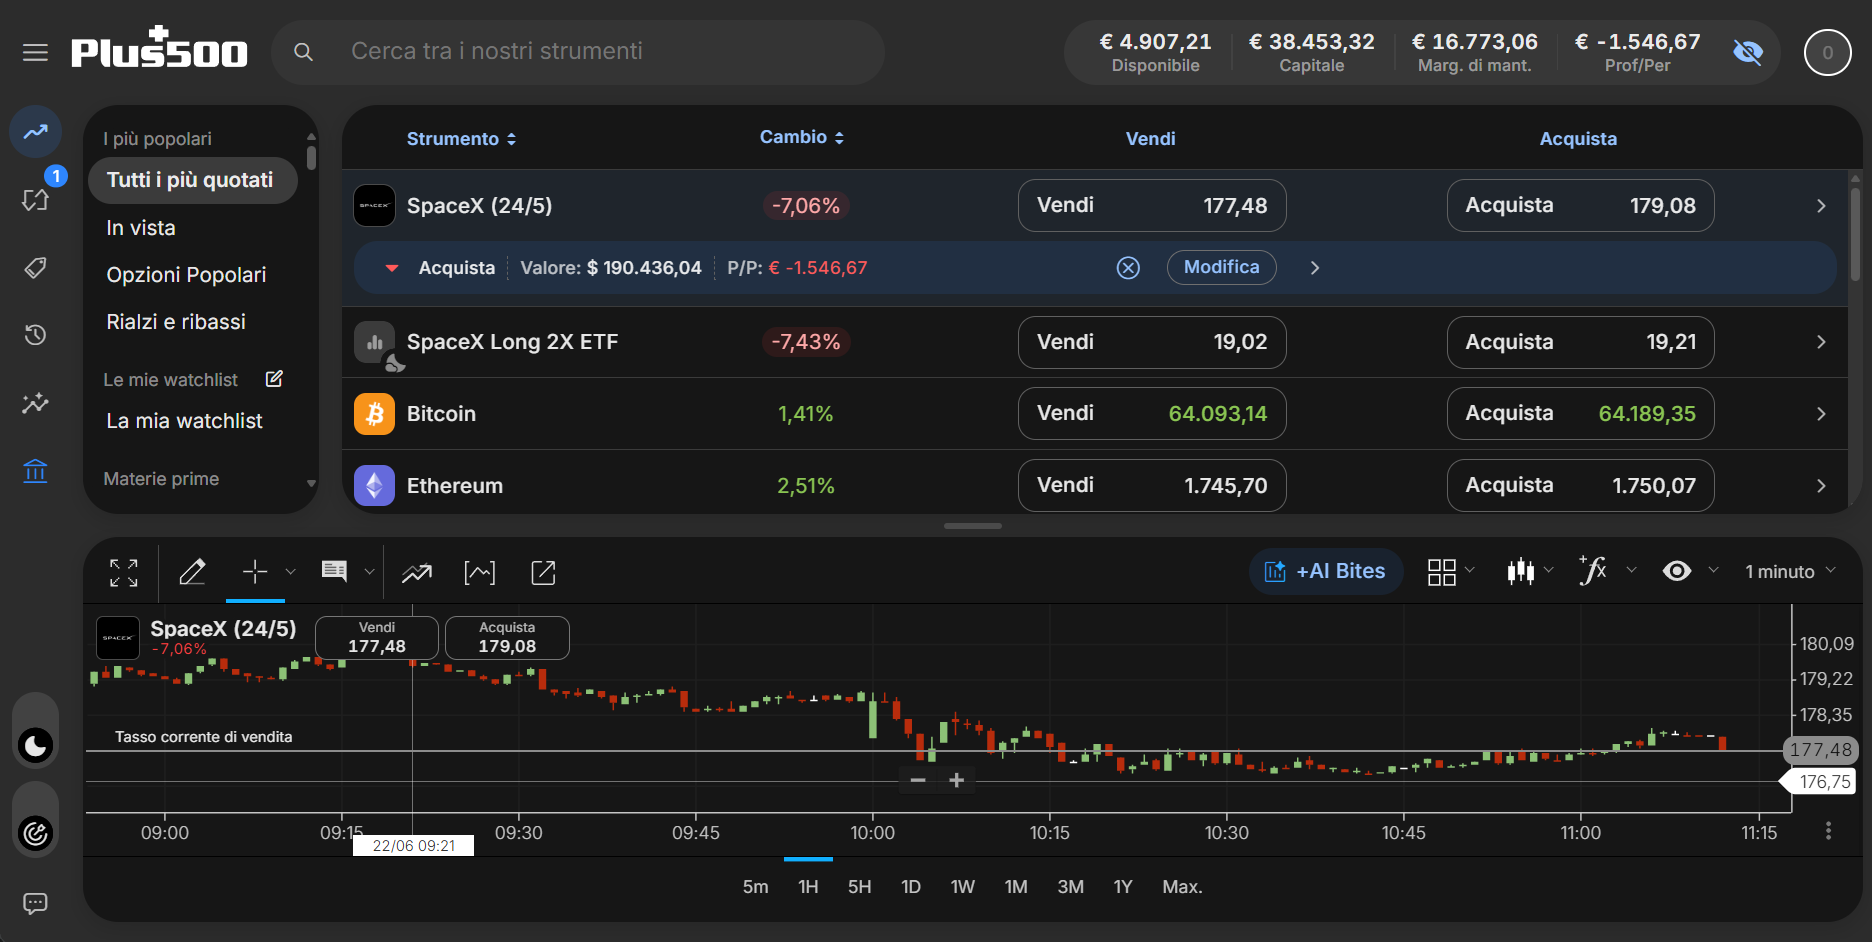This screenshot has height=942, width=1872.
Task: Open position details chevron beside Modifica
Action: pyautogui.click(x=1315, y=268)
